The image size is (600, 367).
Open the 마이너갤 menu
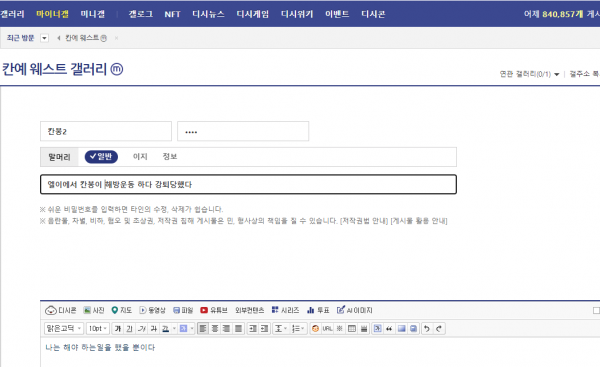point(52,14)
